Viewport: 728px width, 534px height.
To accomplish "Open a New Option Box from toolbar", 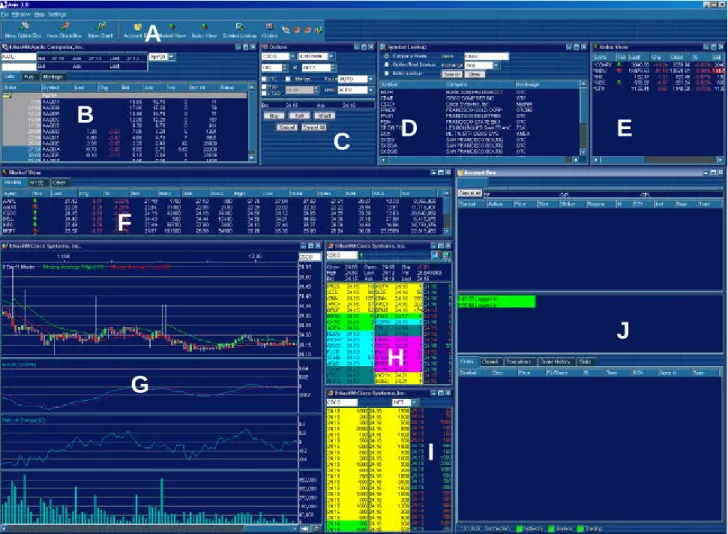I will pos(23,30).
